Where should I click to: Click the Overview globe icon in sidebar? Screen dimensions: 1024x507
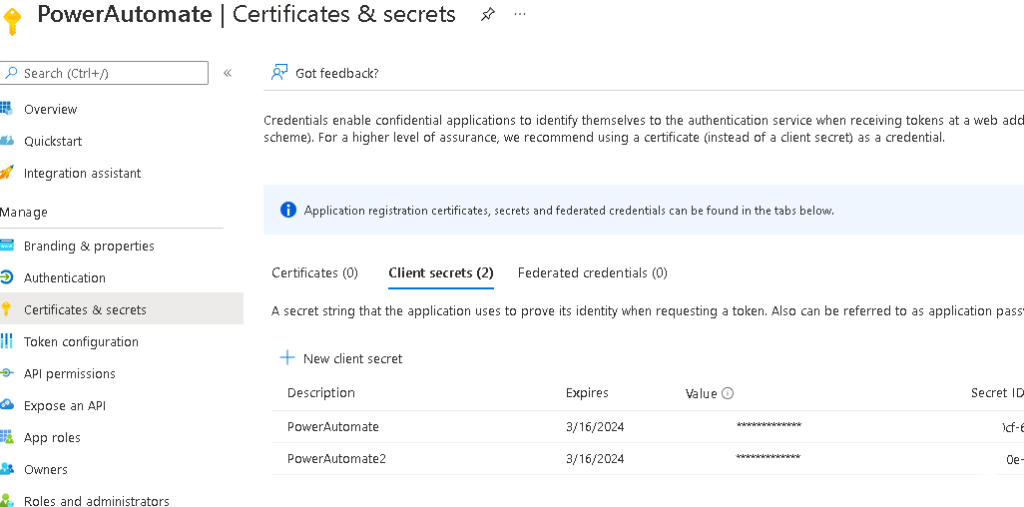6,109
